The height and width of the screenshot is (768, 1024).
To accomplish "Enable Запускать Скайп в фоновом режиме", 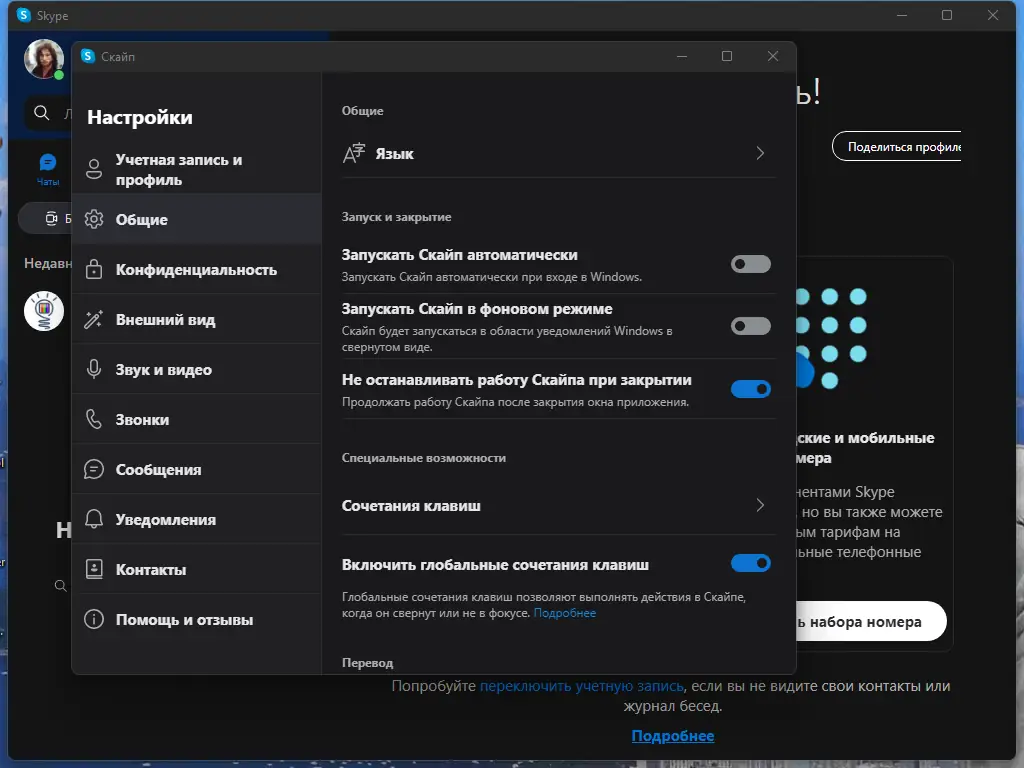I will [x=751, y=326].
